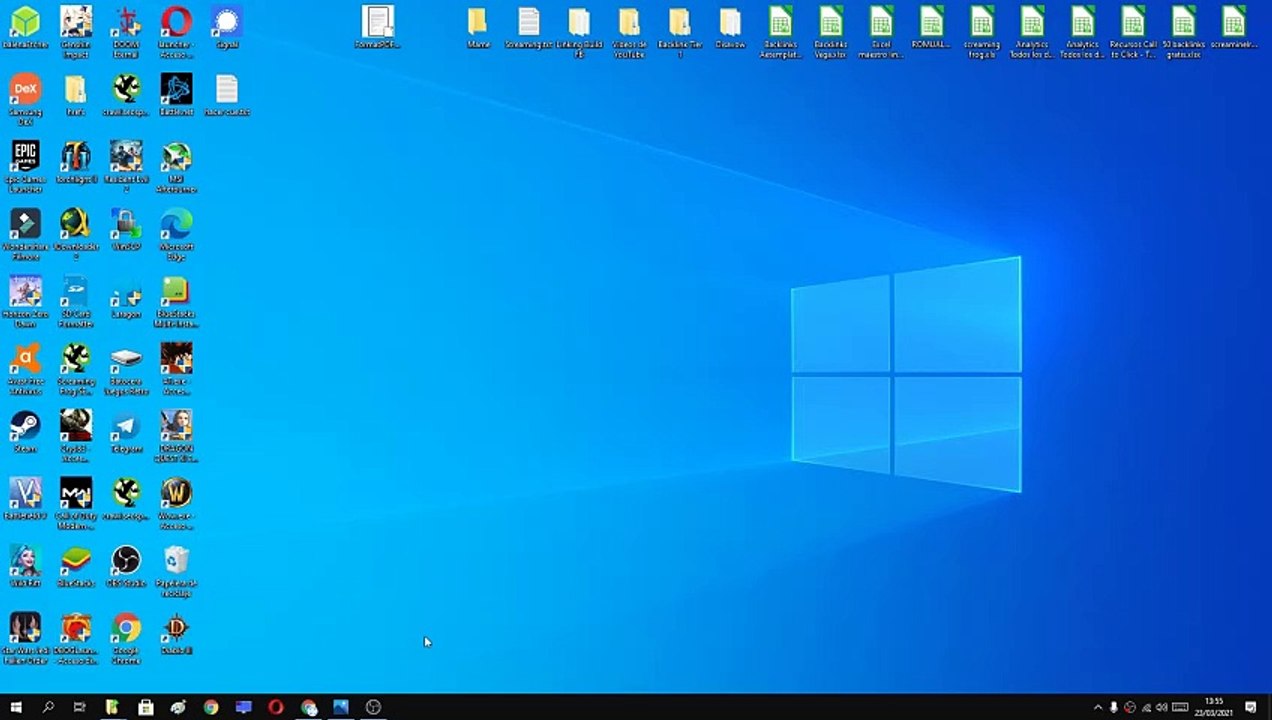Open the notification center icon
Screen dimensions: 1272x720
pos(1251,707)
